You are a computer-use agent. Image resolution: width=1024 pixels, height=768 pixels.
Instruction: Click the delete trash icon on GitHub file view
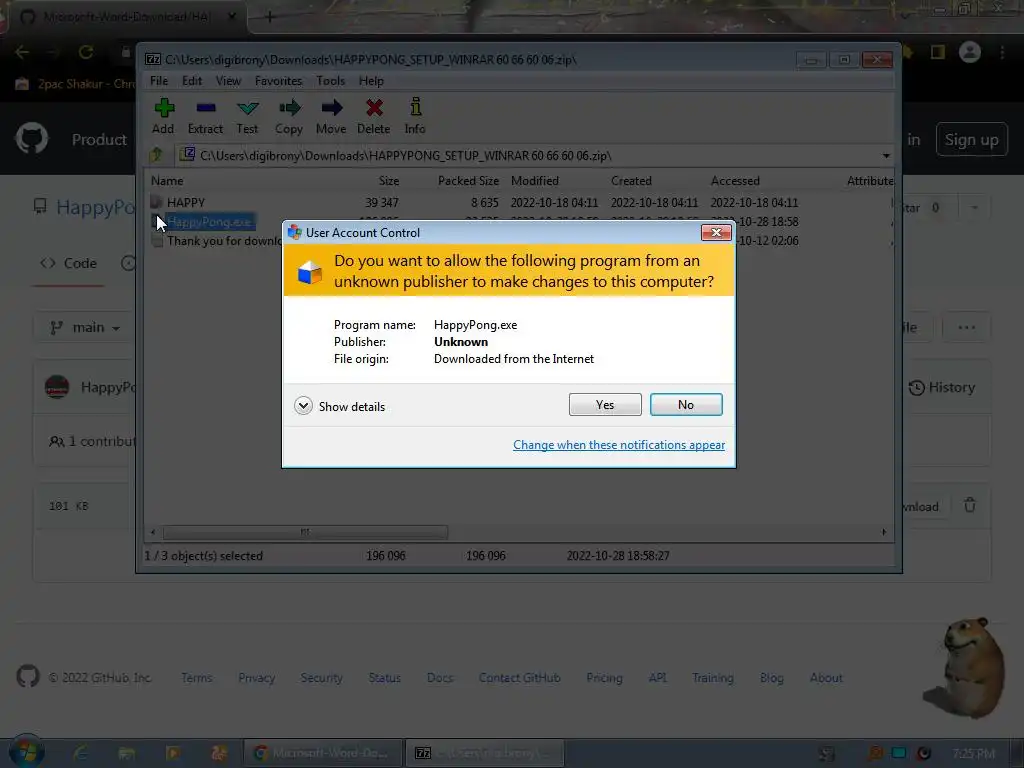(970, 505)
